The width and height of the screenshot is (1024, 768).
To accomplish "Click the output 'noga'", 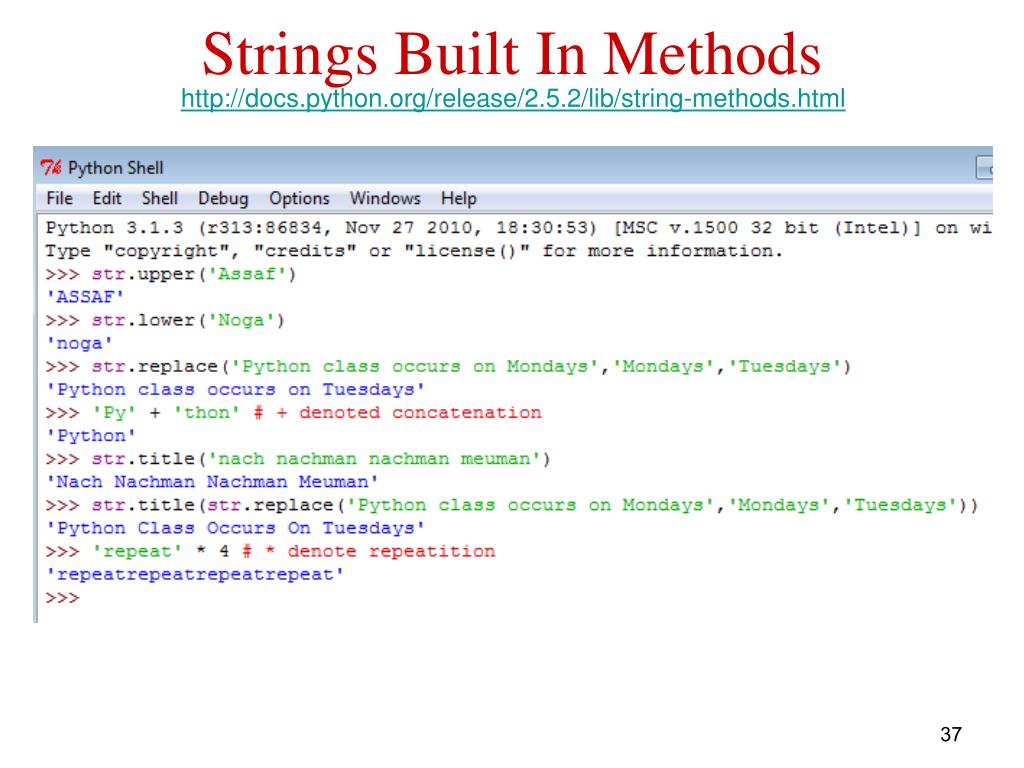I will pos(79,344).
